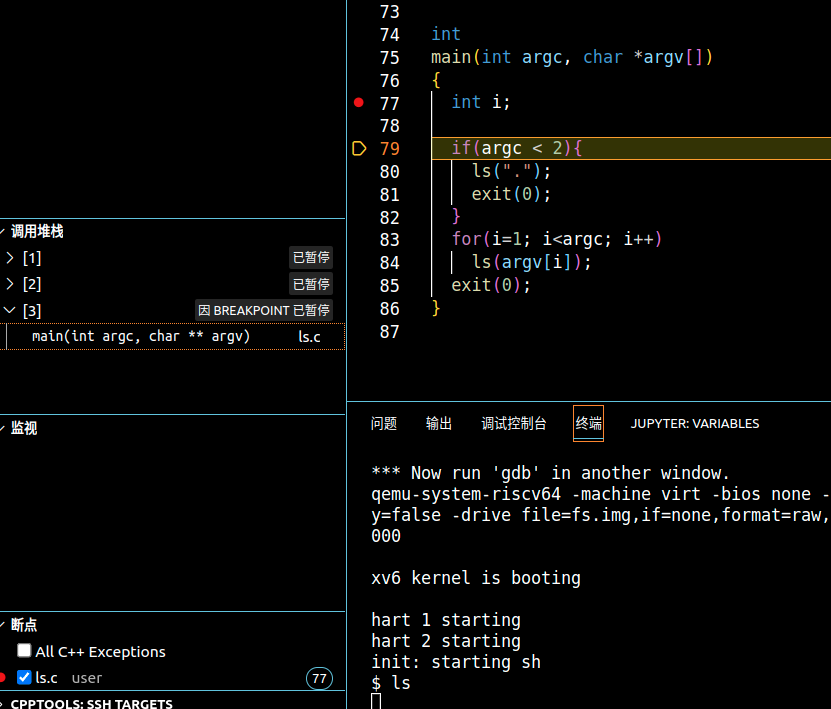Image resolution: width=831 pixels, height=709 pixels.
Task: Click the yellow current-line arrow at line 79
Action: click(359, 148)
